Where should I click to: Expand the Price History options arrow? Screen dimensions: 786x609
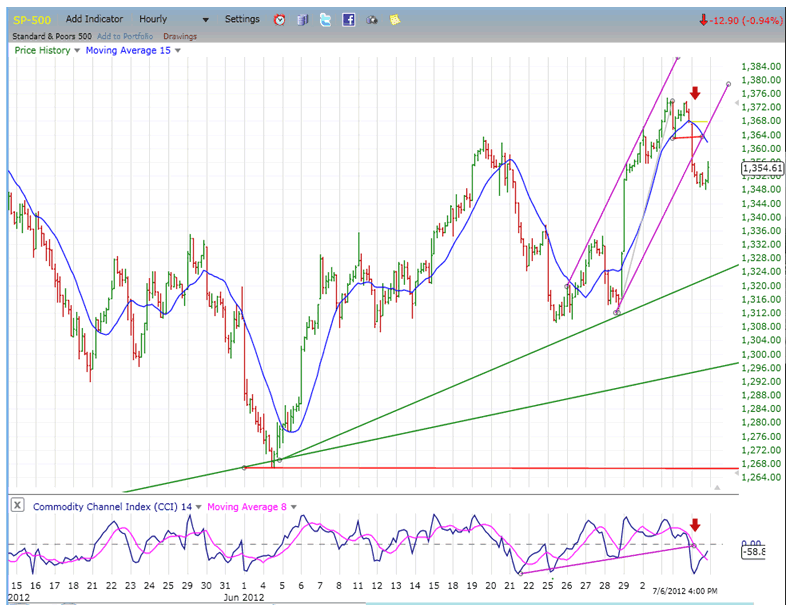[x=77, y=50]
